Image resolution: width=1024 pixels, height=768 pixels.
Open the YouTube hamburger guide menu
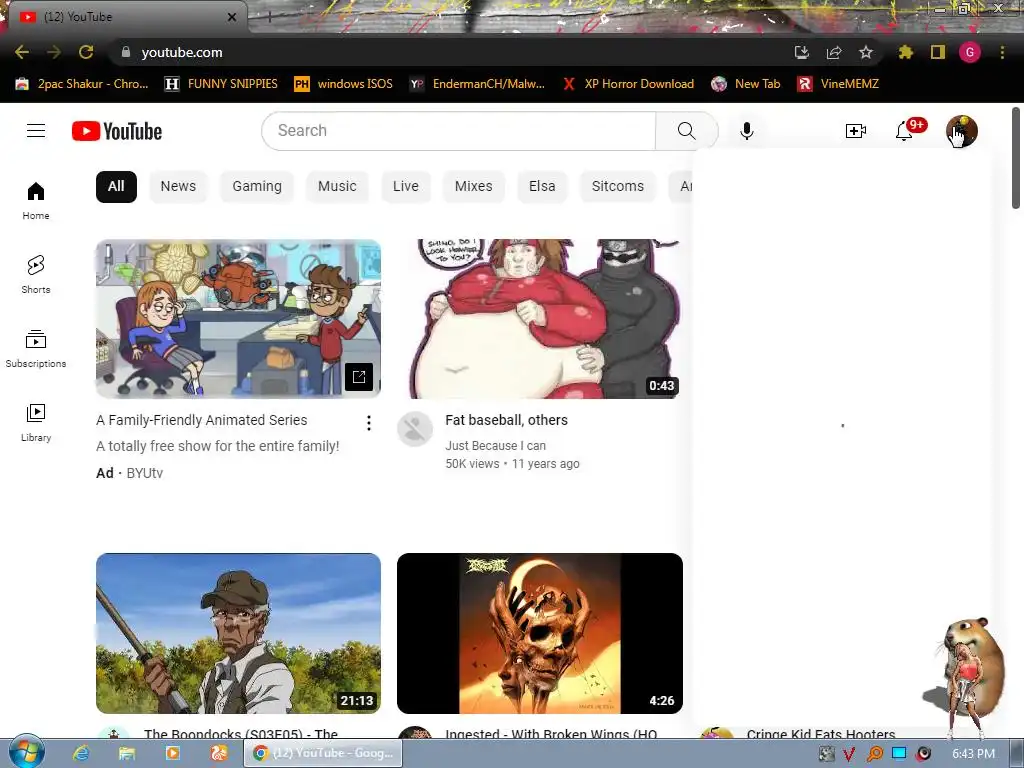(x=36, y=131)
